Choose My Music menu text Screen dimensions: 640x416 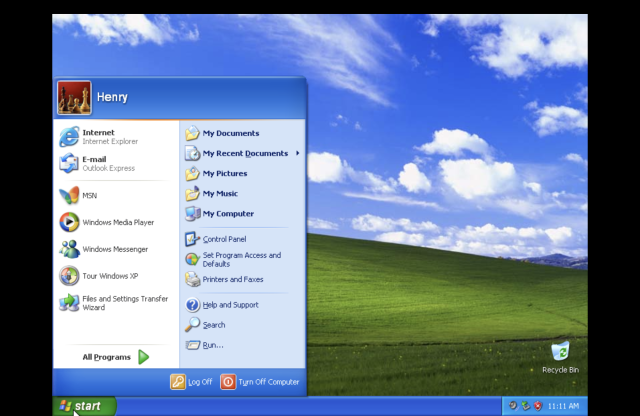click(x=220, y=194)
